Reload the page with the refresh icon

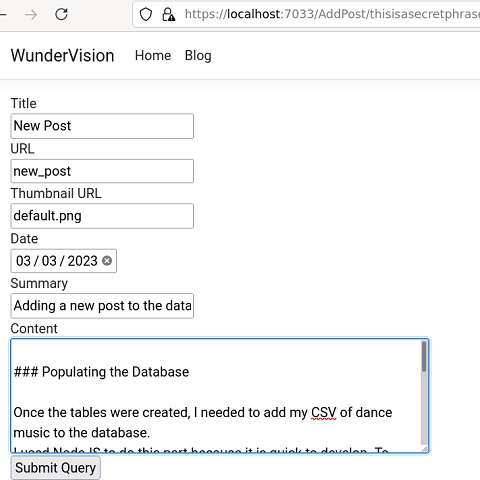pos(61,14)
